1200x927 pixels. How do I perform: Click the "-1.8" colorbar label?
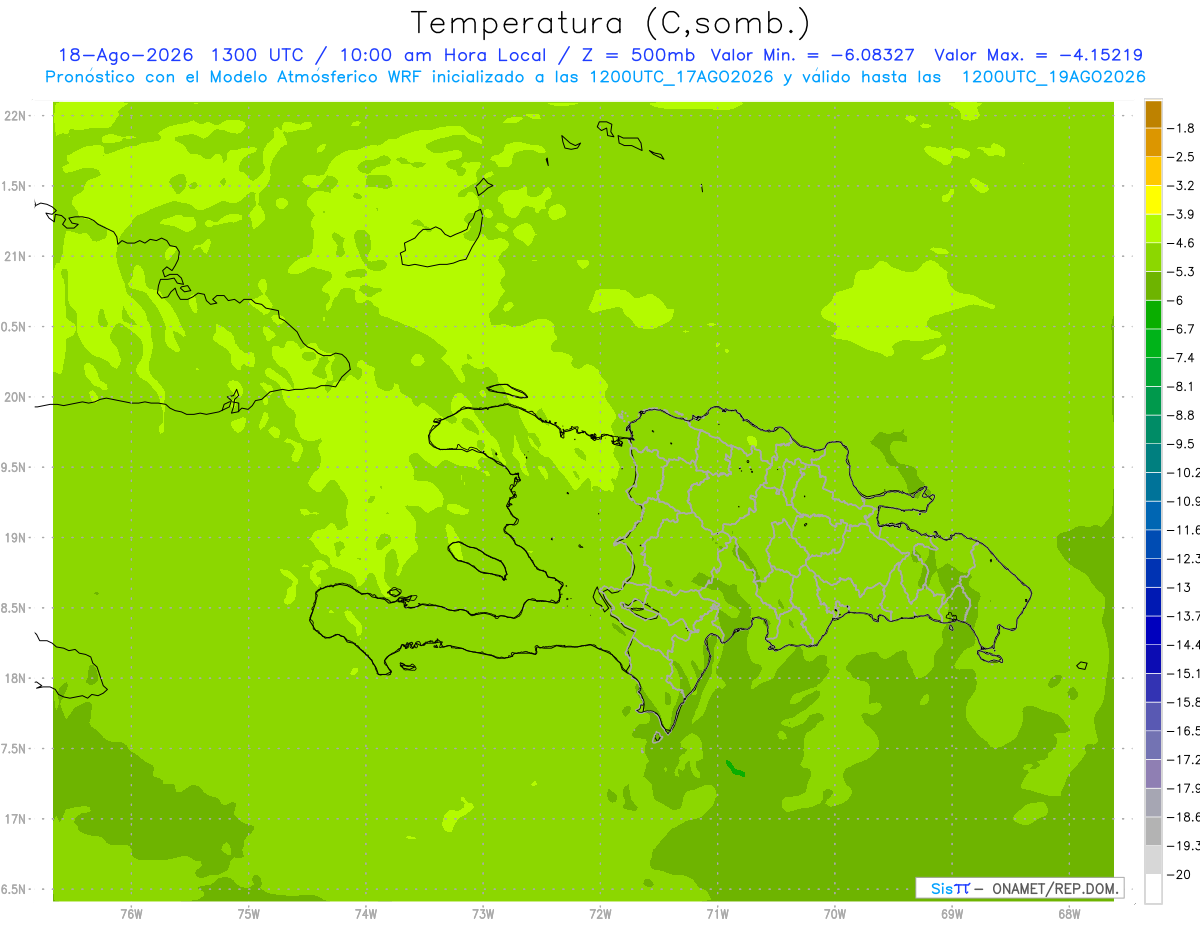coord(1181,128)
